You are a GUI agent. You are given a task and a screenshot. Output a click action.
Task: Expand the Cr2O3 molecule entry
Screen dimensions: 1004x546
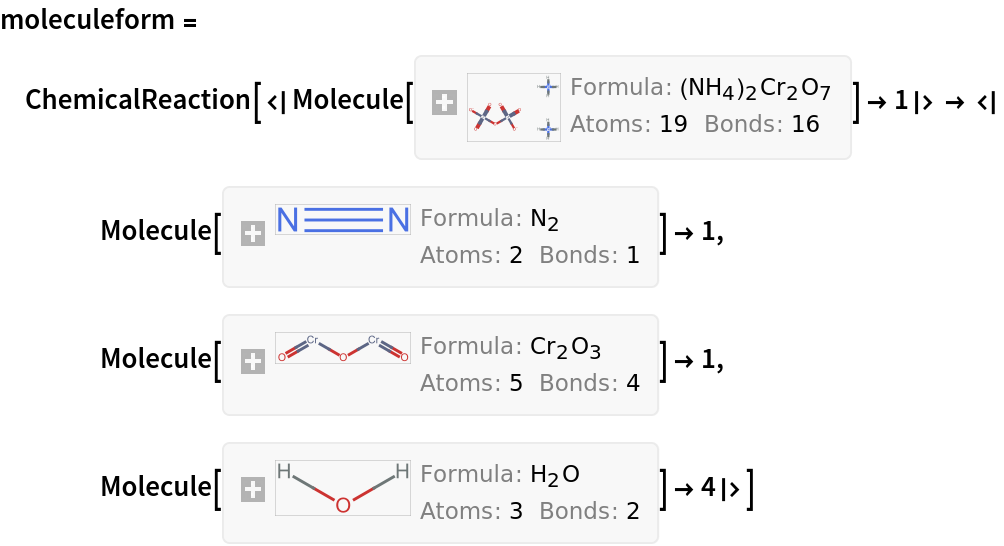253,362
